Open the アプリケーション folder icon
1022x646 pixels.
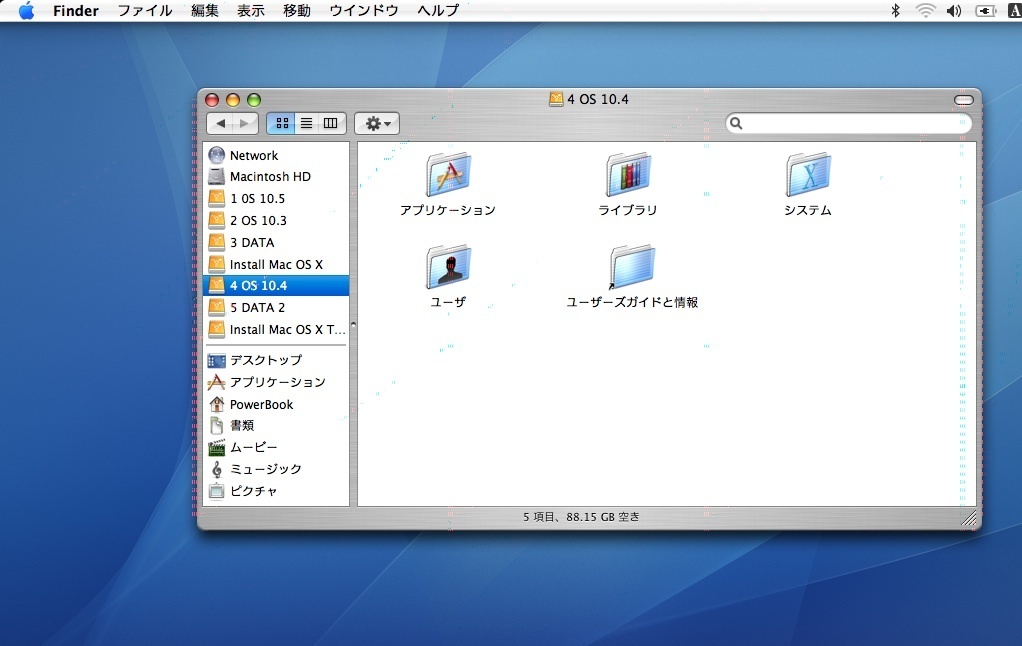tap(448, 174)
